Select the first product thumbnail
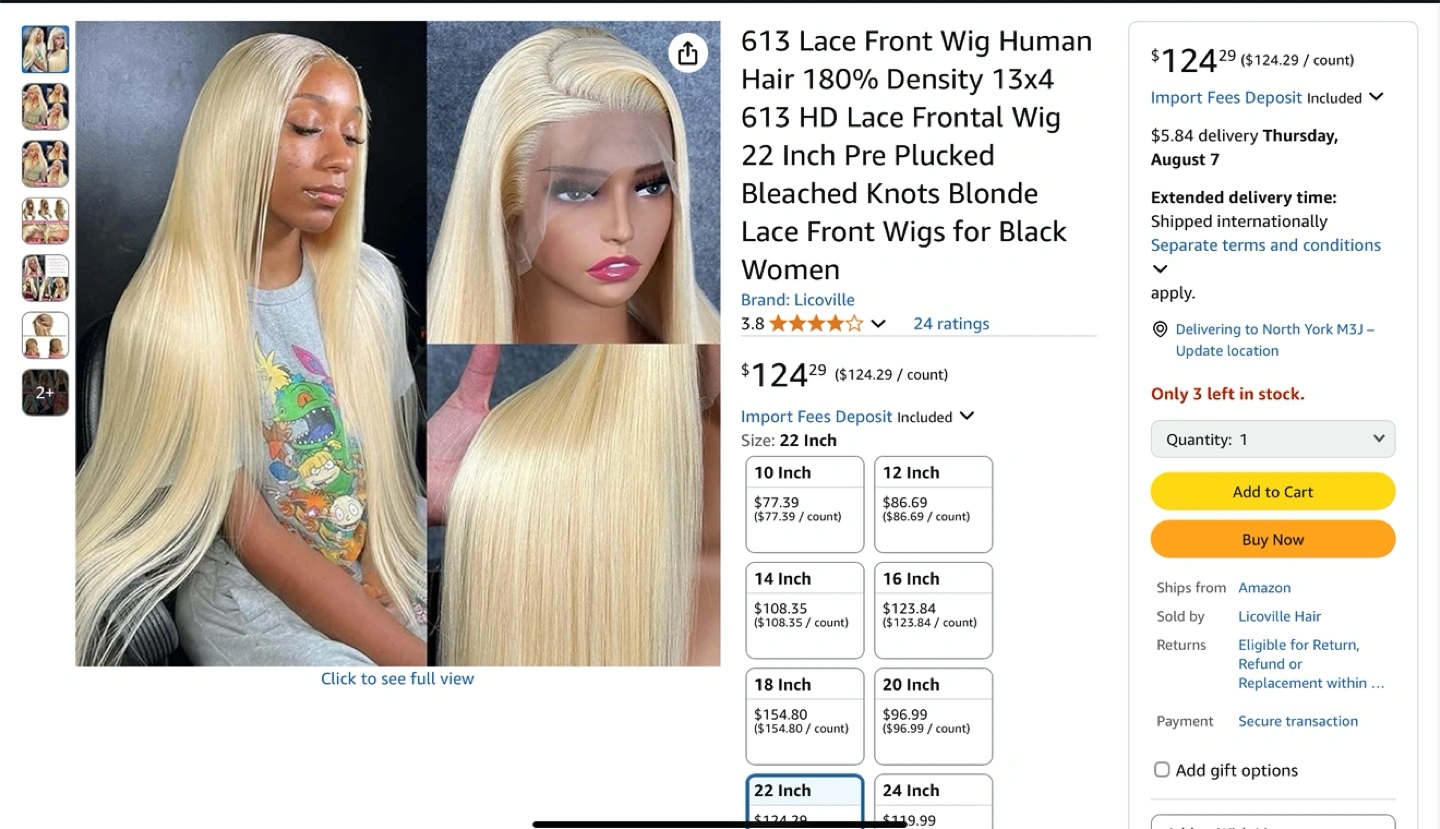1440x829 pixels. (x=46, y=50)
